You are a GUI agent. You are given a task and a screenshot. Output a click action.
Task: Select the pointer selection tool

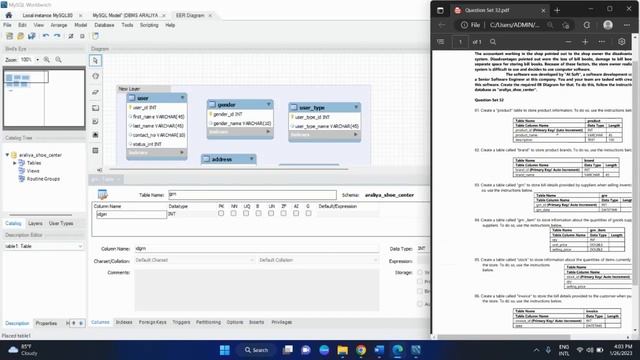coord(96,61)
